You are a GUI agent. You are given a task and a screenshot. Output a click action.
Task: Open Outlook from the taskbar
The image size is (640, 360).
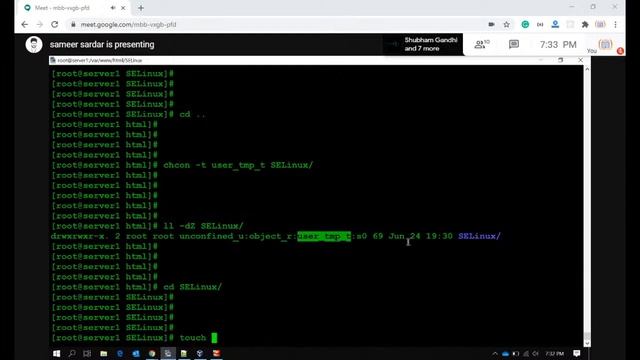(x=136, y=353)
